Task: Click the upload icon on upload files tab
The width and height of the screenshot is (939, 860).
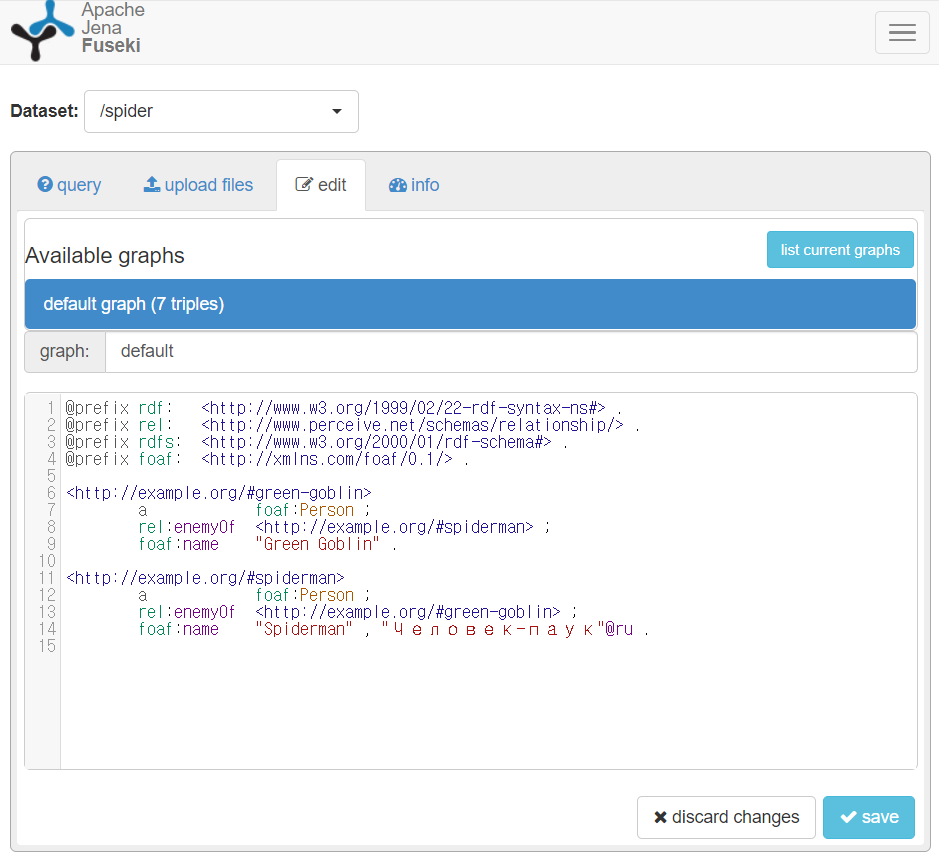Action: (x=152, y=184)
